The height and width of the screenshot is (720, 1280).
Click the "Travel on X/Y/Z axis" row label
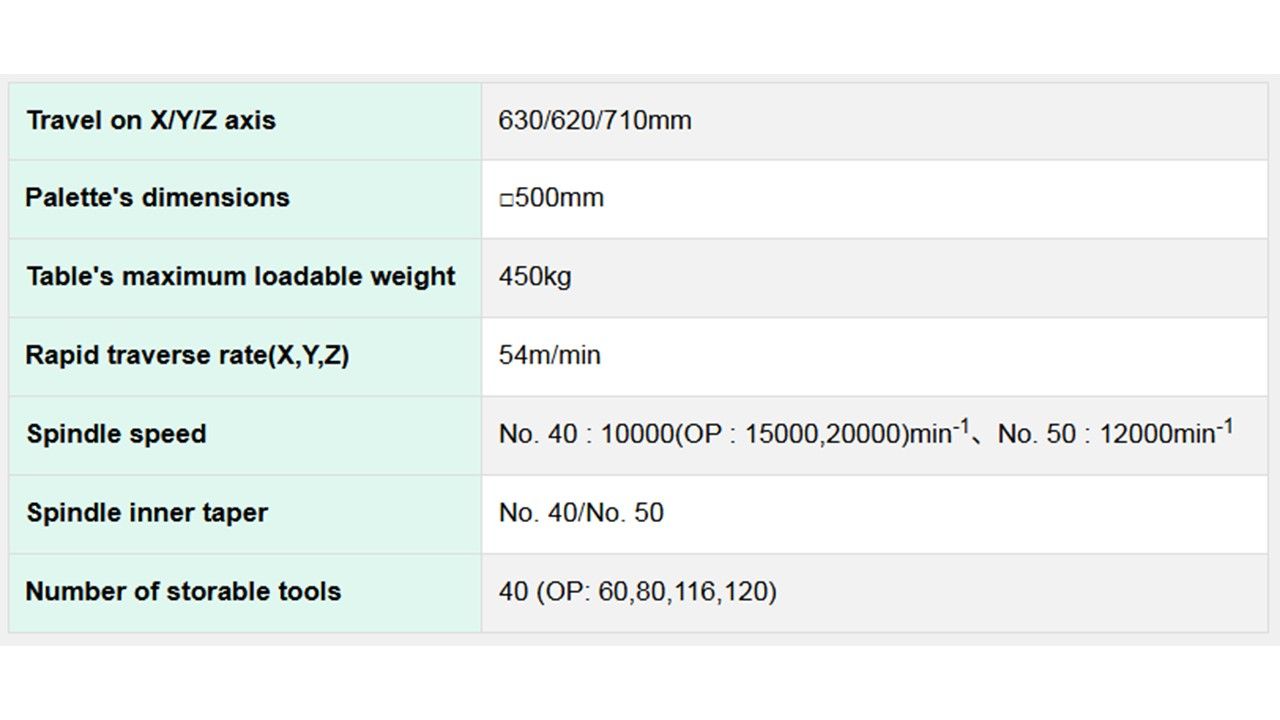(x=151, y=121)
